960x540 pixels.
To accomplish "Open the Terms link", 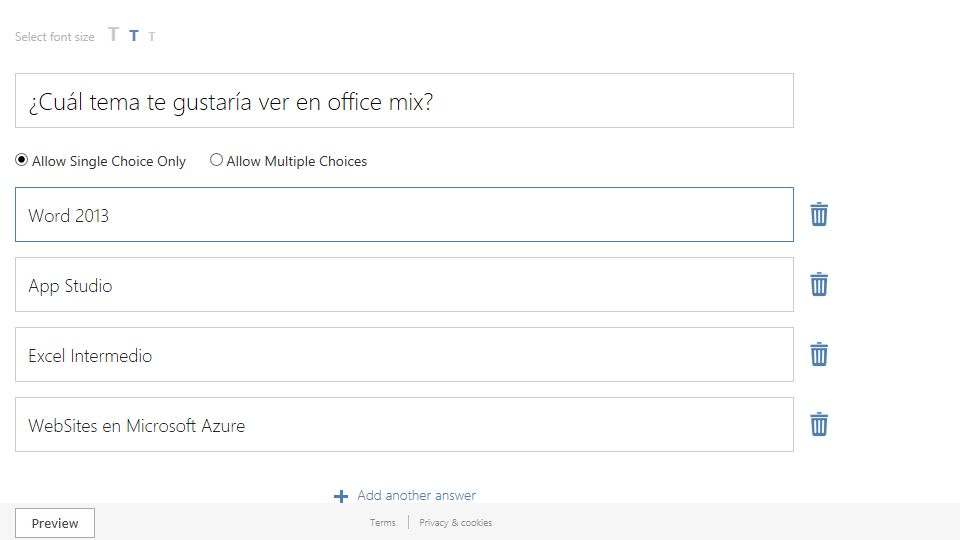I will [x=383, y=522].
